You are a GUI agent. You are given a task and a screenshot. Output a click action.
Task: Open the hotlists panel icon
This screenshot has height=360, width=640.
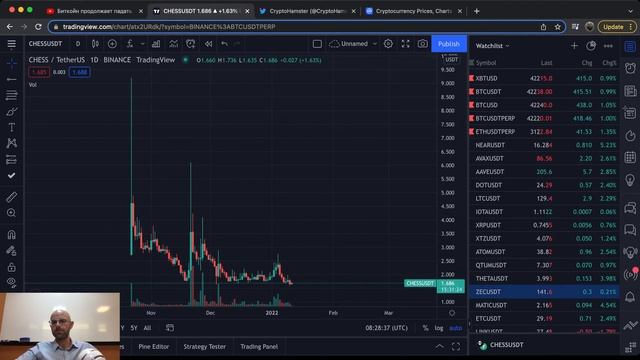pos(630,135)
